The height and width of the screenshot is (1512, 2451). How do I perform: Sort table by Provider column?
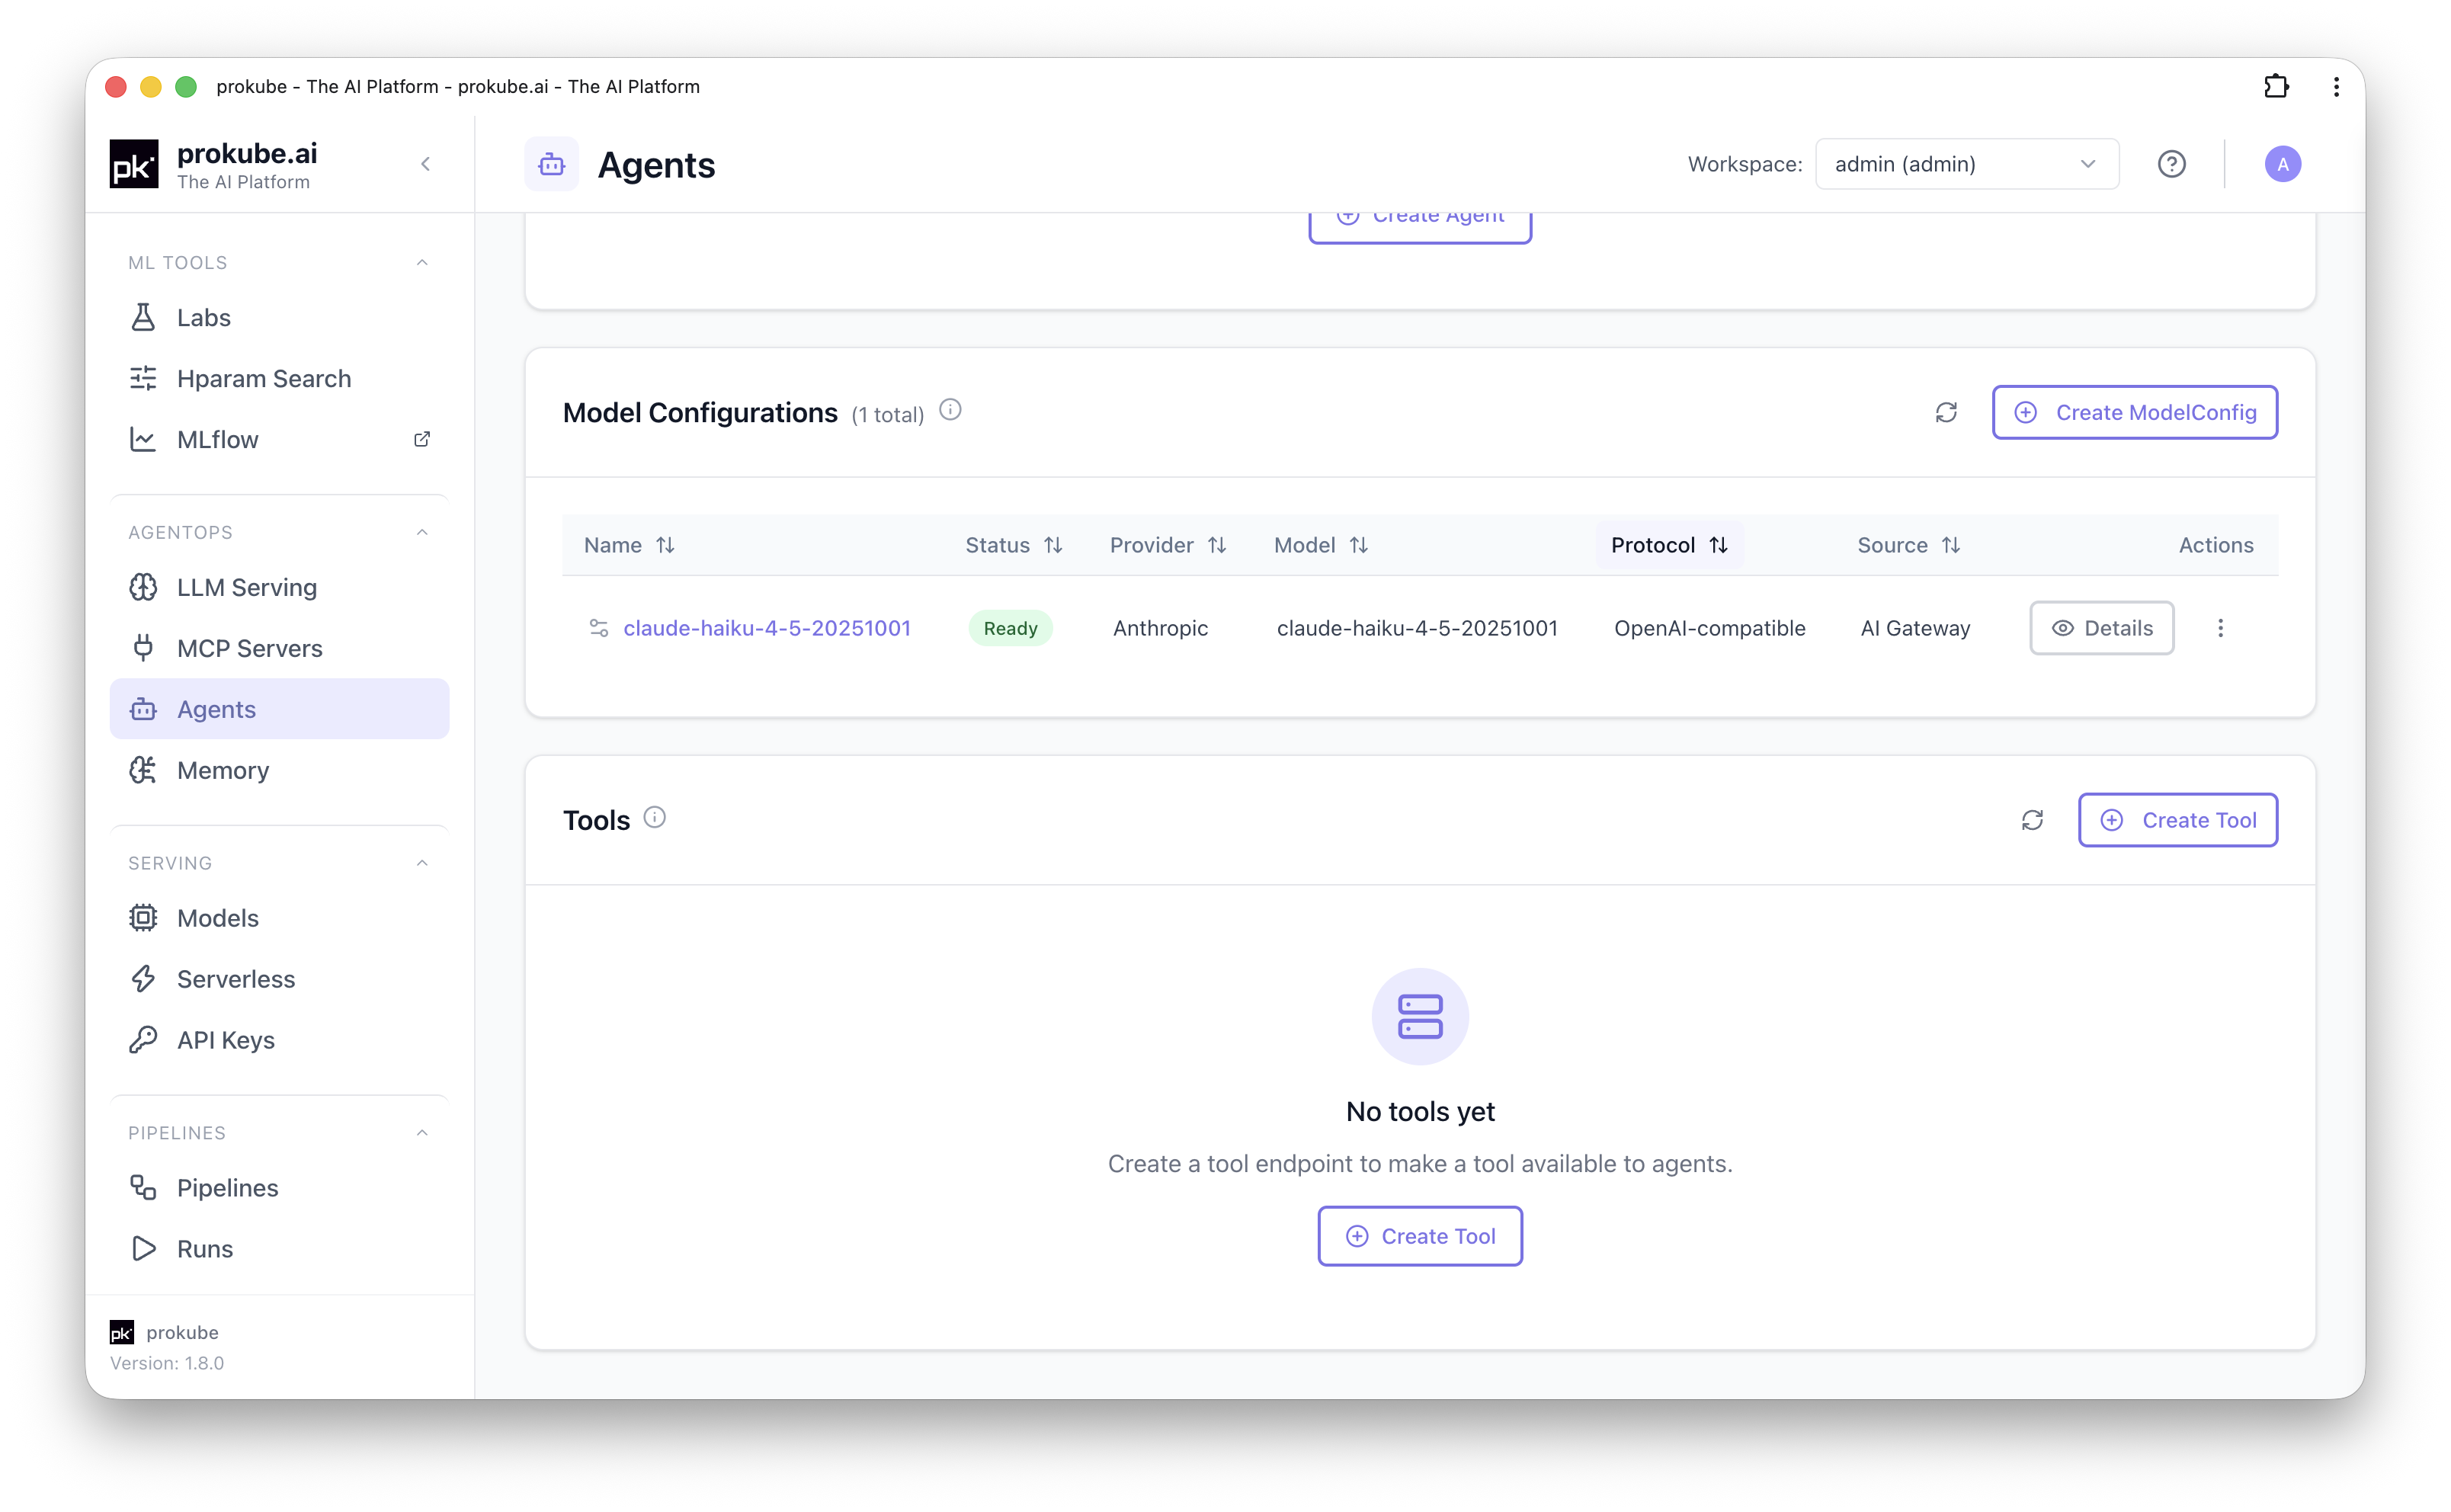click(x=1167, y=545)
